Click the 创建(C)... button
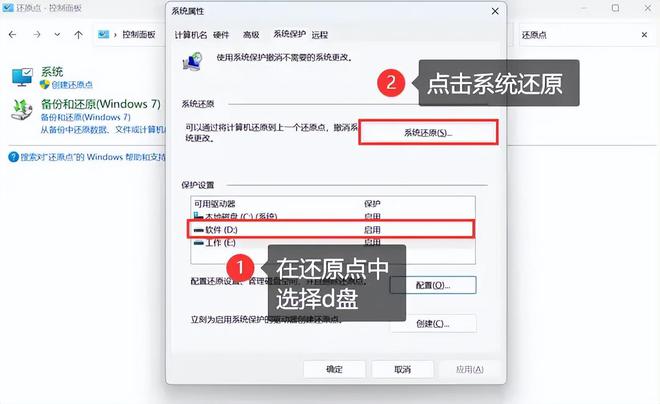The width and height of the screenshot is (660, 404). click(x=433, y=324)
